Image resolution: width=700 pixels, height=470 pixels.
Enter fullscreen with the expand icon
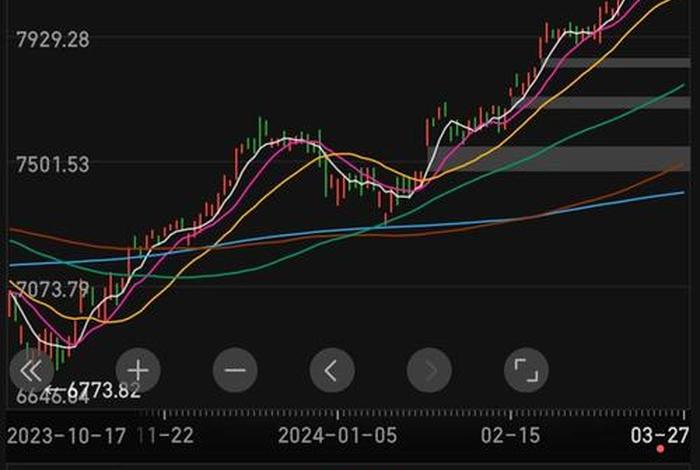pyautogui.click(x=526, y=371)
